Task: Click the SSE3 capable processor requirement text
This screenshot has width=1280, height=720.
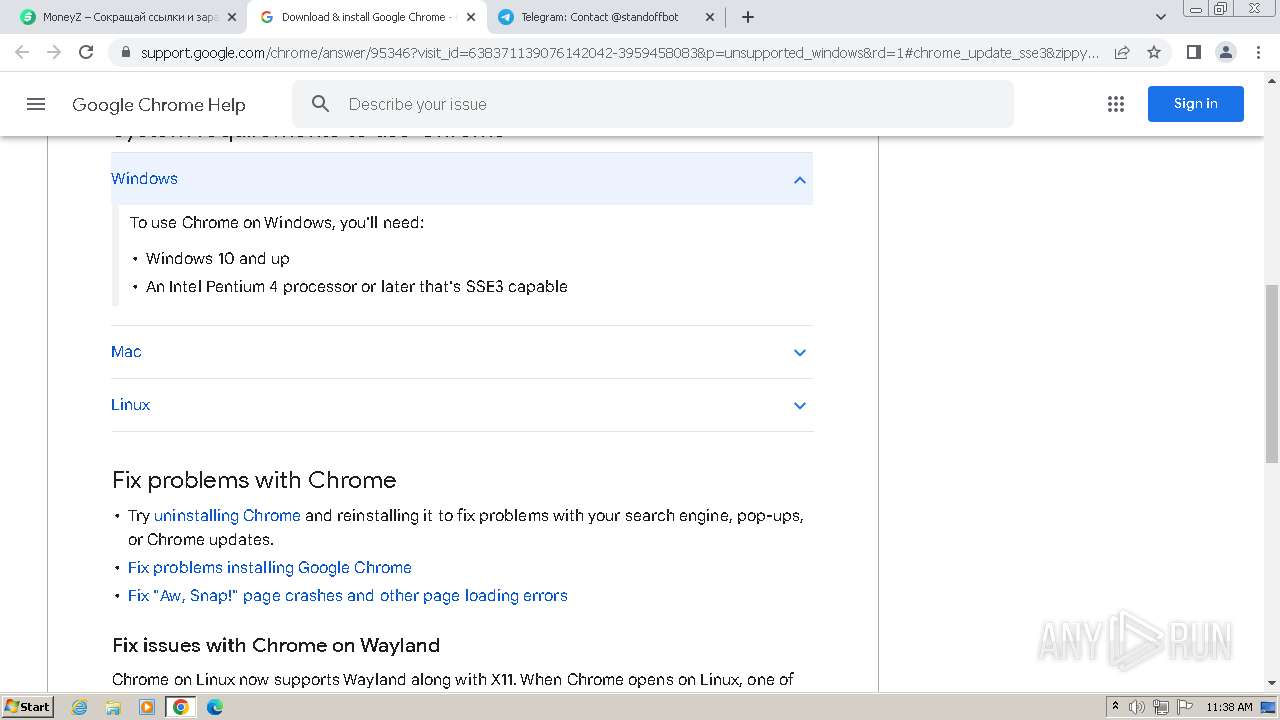Action: pyautogui.click(x=357, y=286)
